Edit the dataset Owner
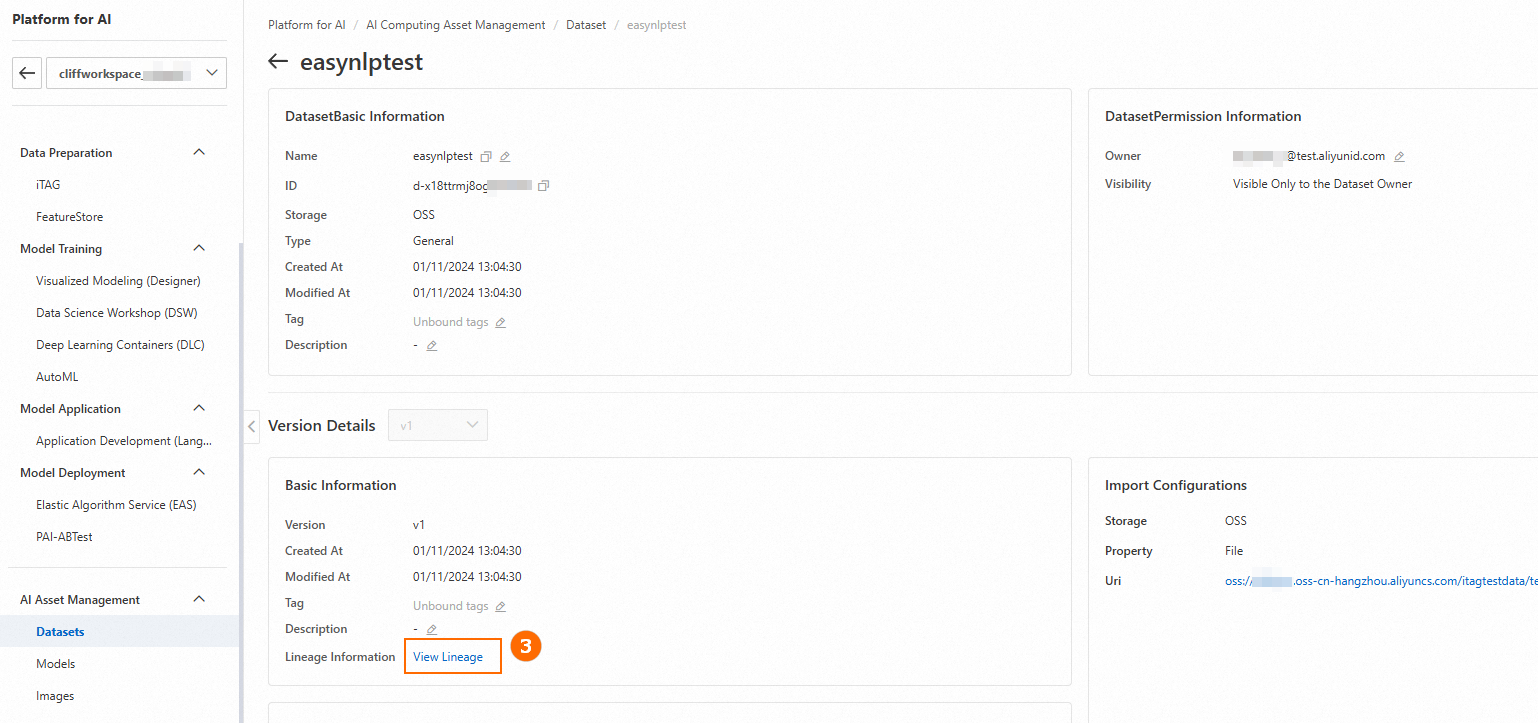Screen dimensions: 1538x723 click(x=1399, y=157)
